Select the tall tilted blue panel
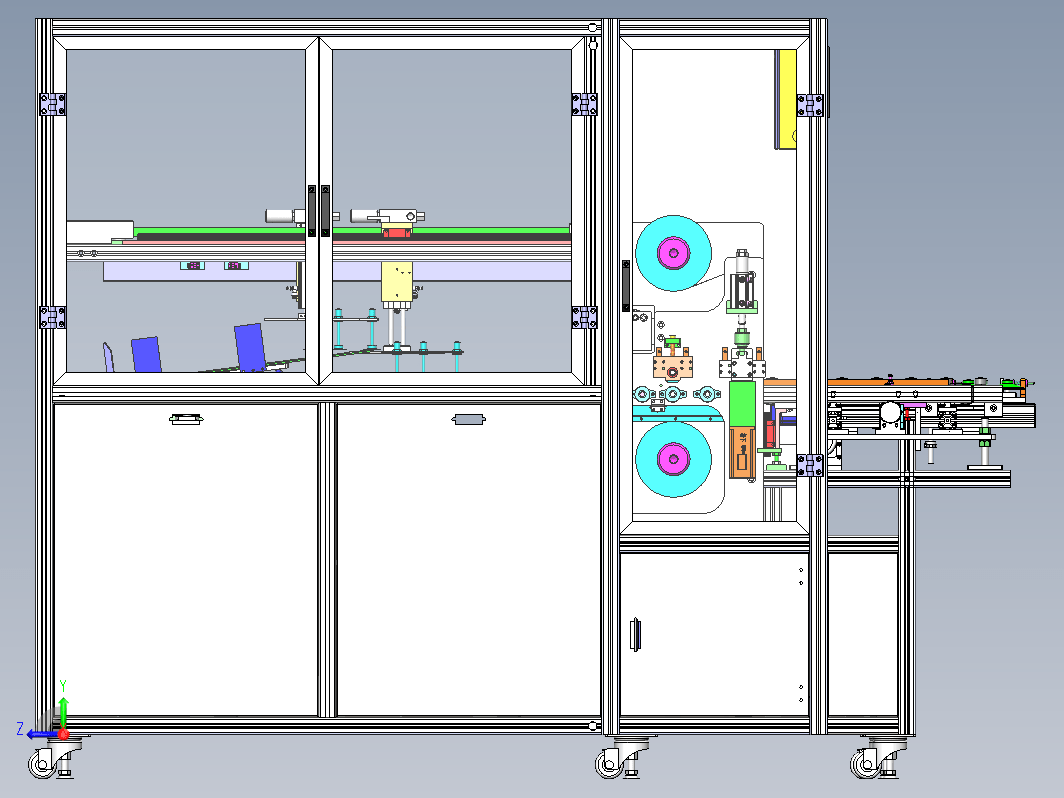Image resolution: width=1064 pixels, height=798 pixels. pyautogui.click(x=250, y=347)
